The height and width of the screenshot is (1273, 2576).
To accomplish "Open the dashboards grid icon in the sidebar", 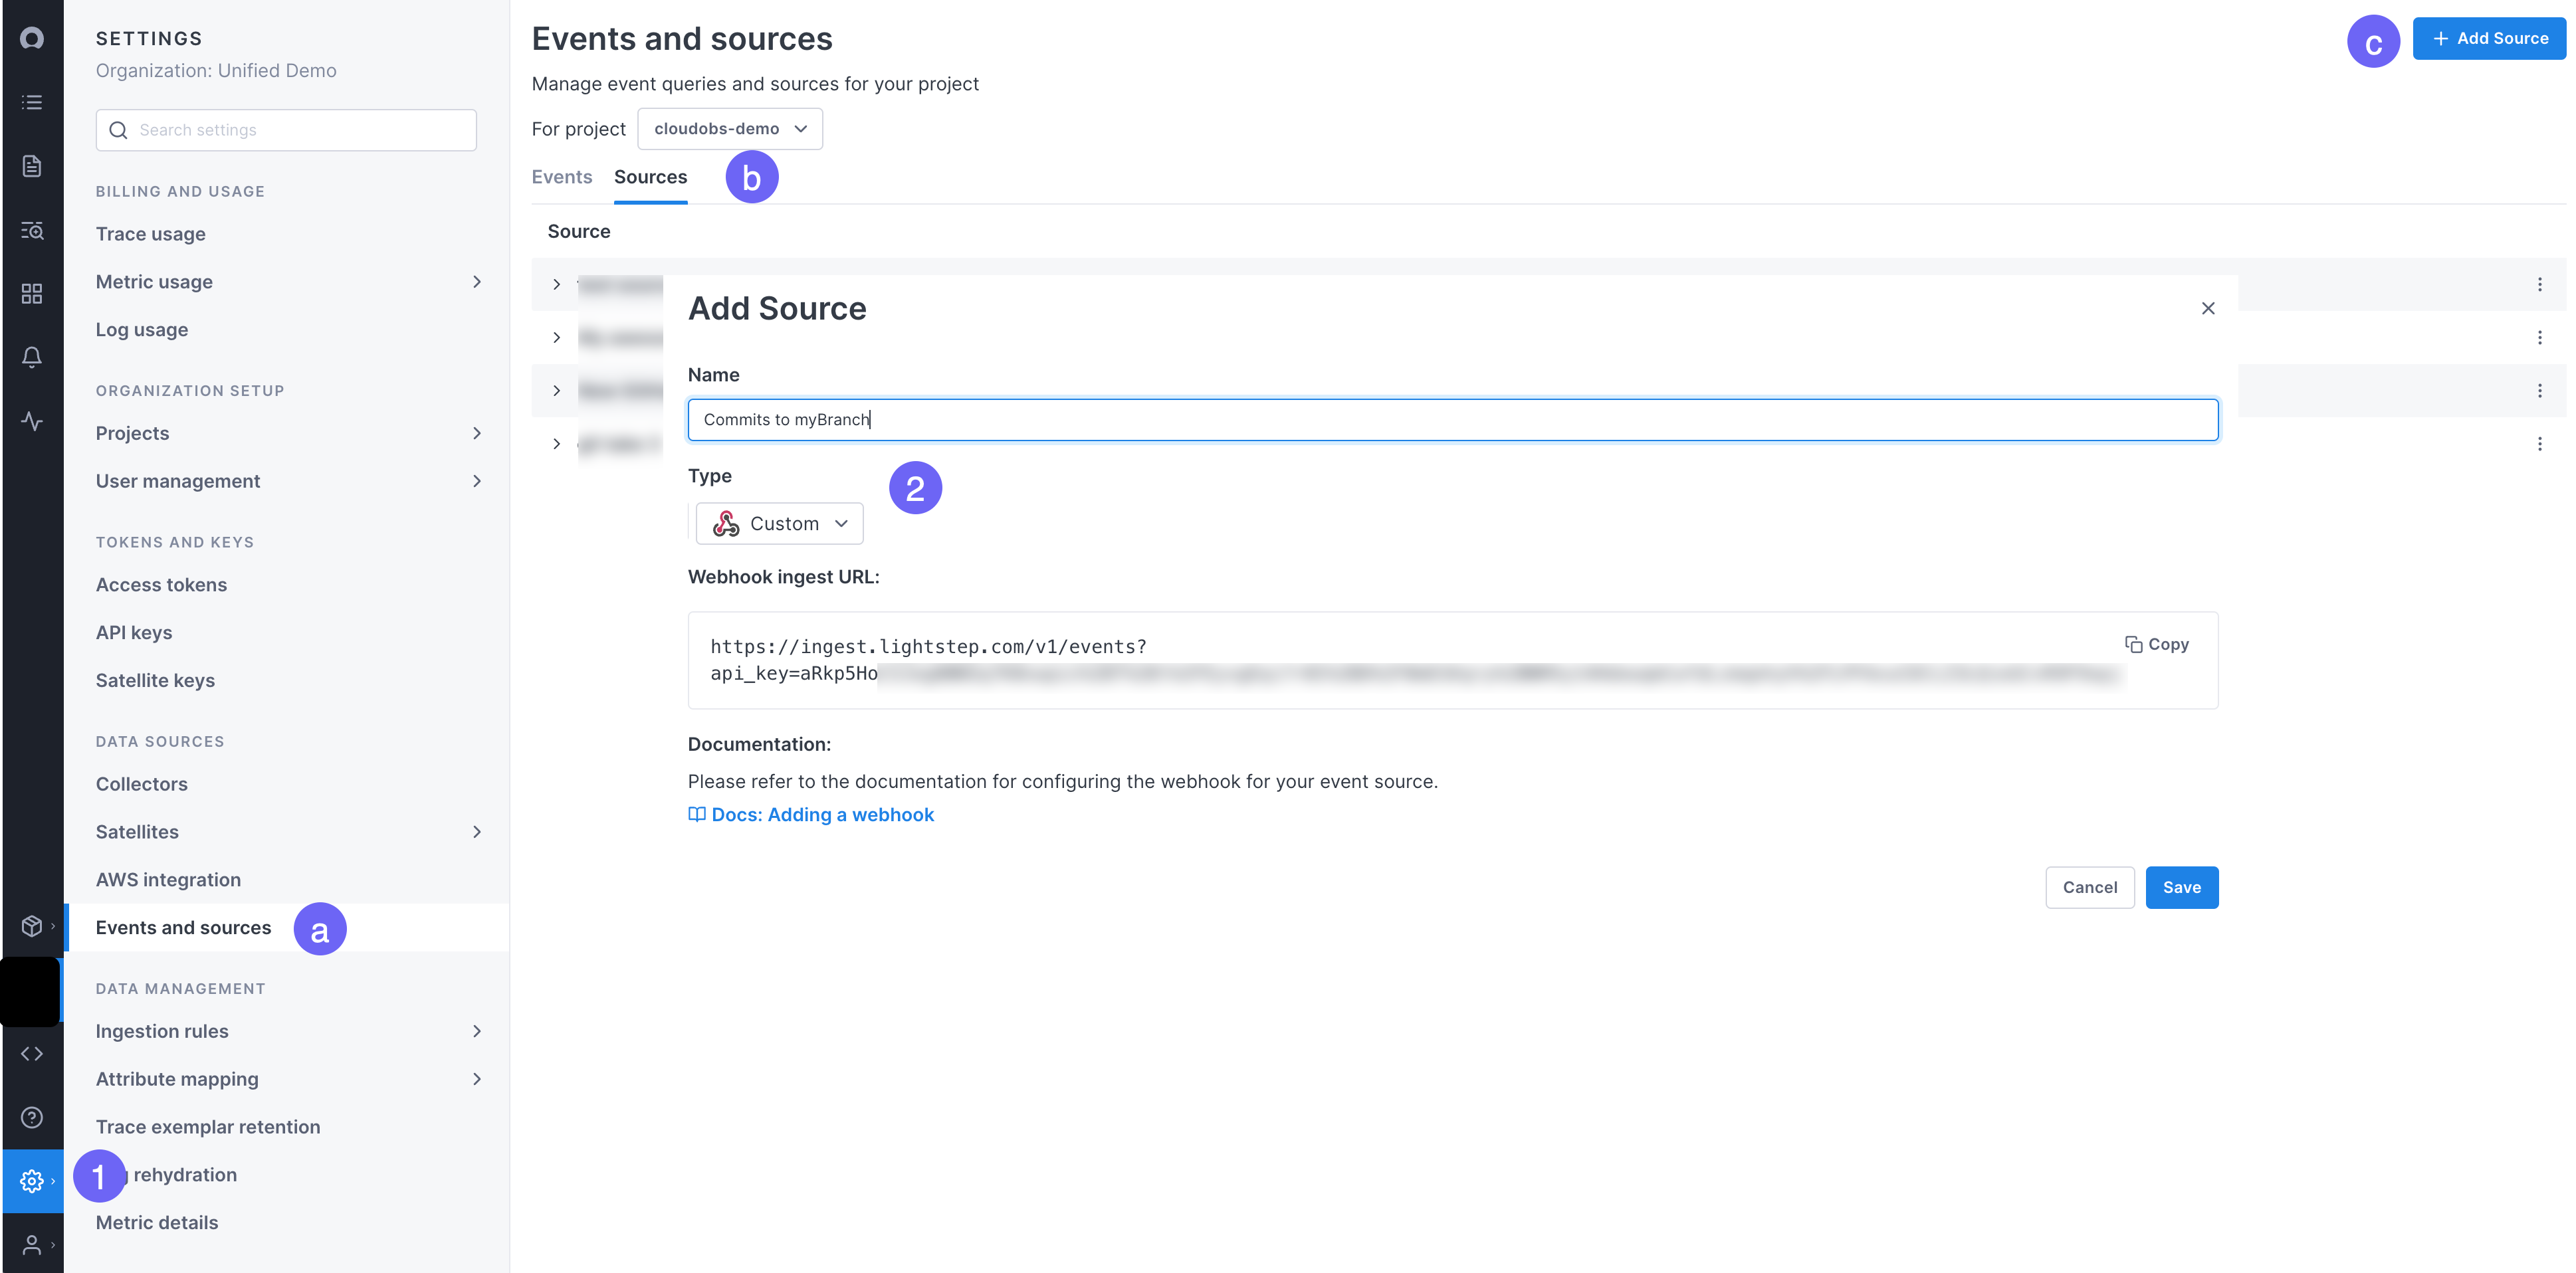I will pyautogui.click(x=31, y=294).
